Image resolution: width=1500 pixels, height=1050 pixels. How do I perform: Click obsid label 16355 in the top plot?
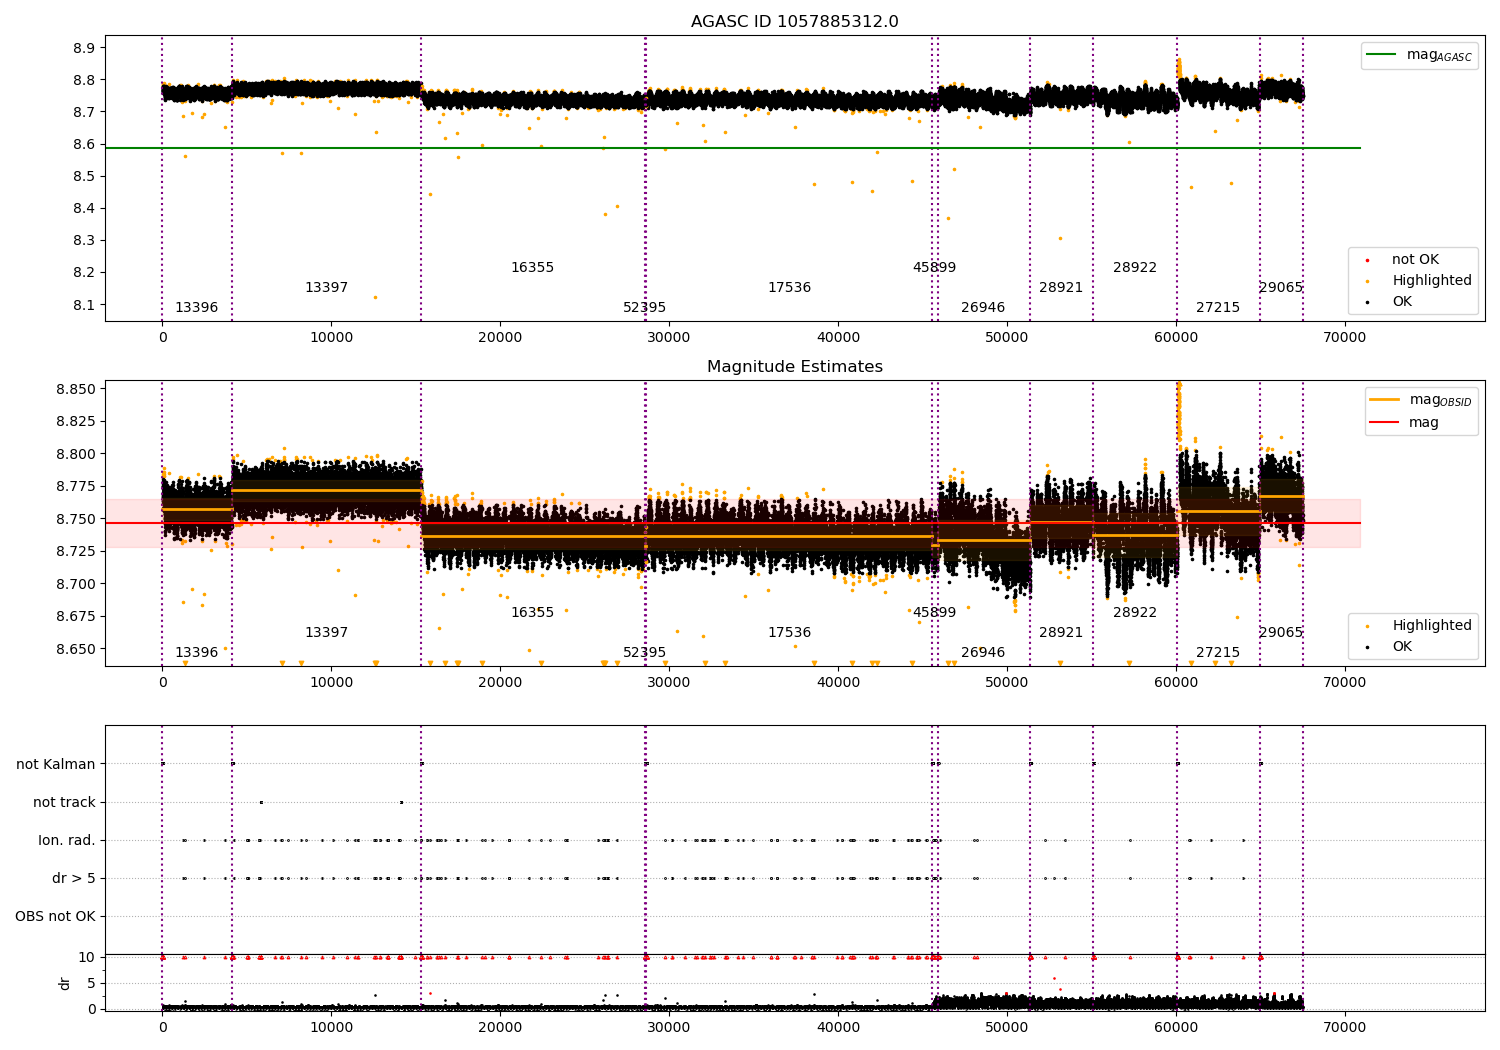click(532, 268)
